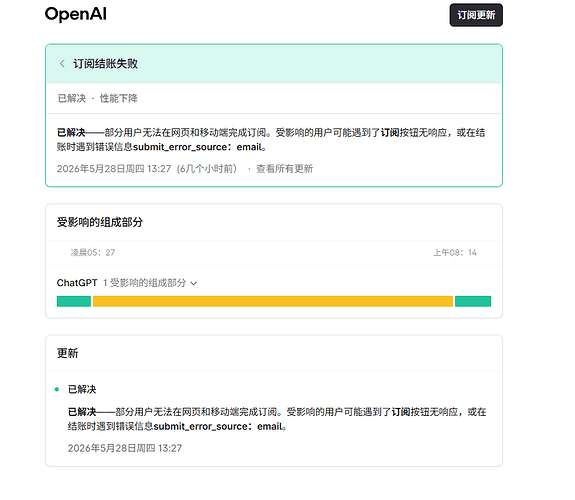Image resolution: width=575 pixels, height=500 pixels.
Task: Click the 上午08:14 end time label
Action: [x=455, y=252]
